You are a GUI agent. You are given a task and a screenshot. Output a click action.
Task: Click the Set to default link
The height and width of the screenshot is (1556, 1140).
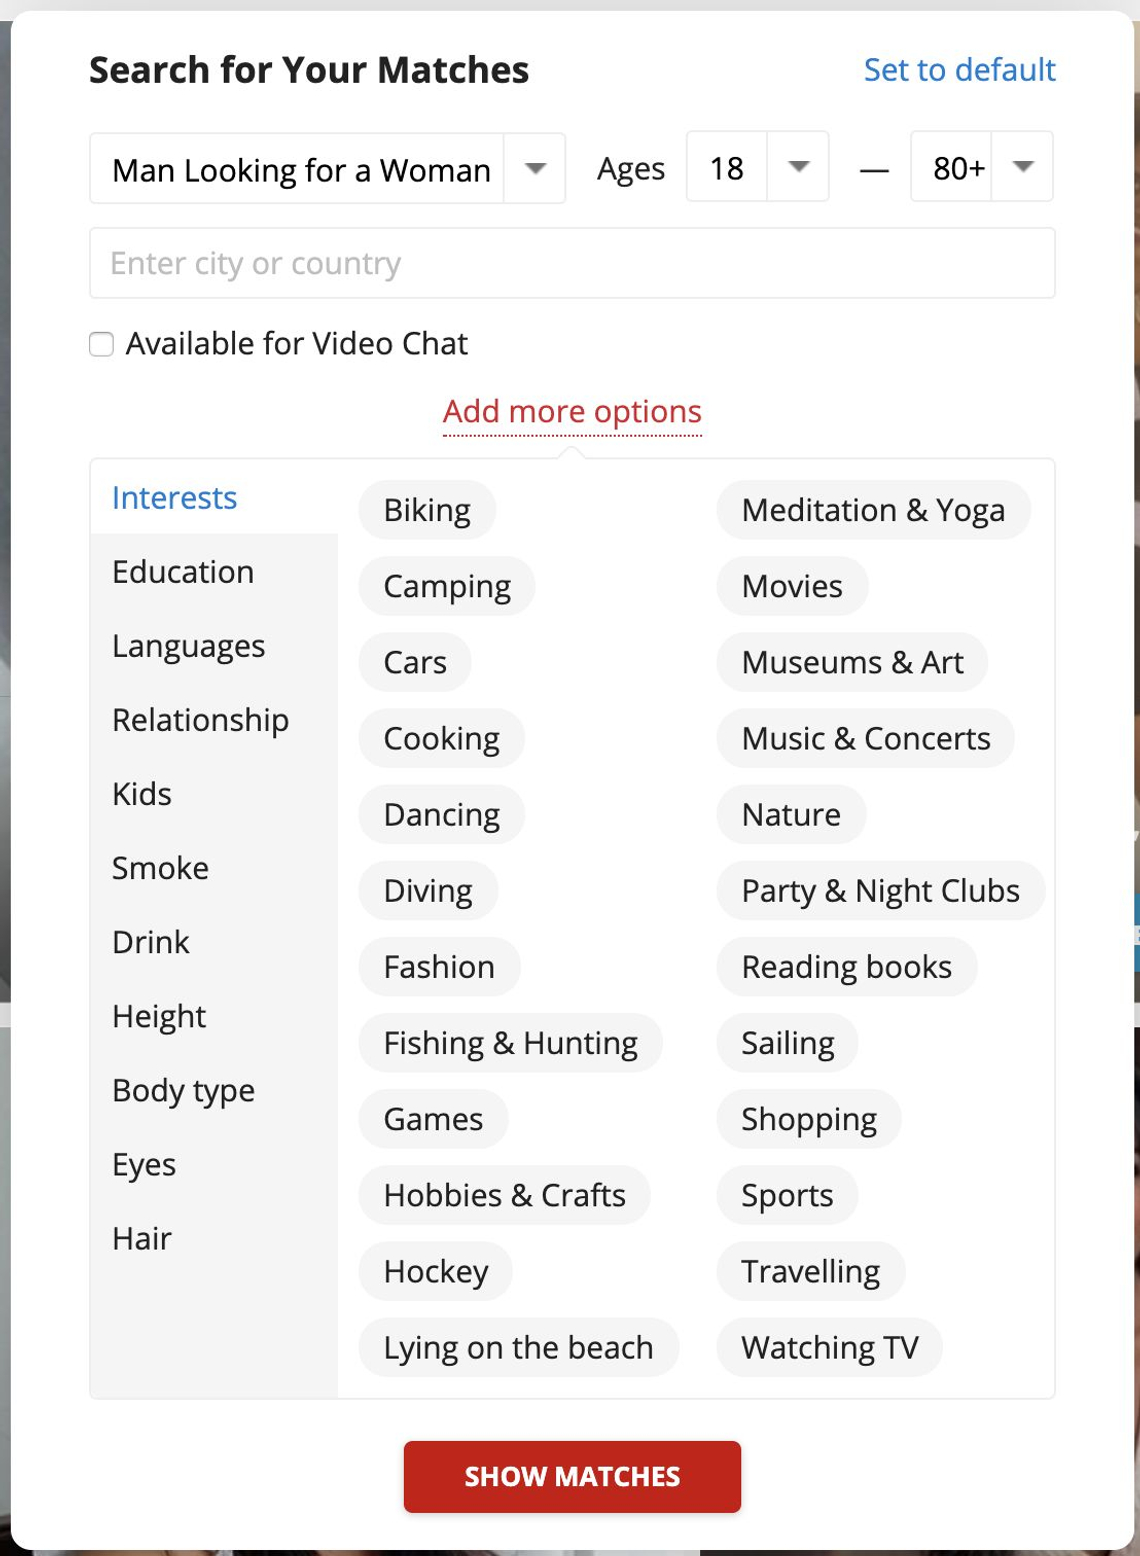click(959, 69)
